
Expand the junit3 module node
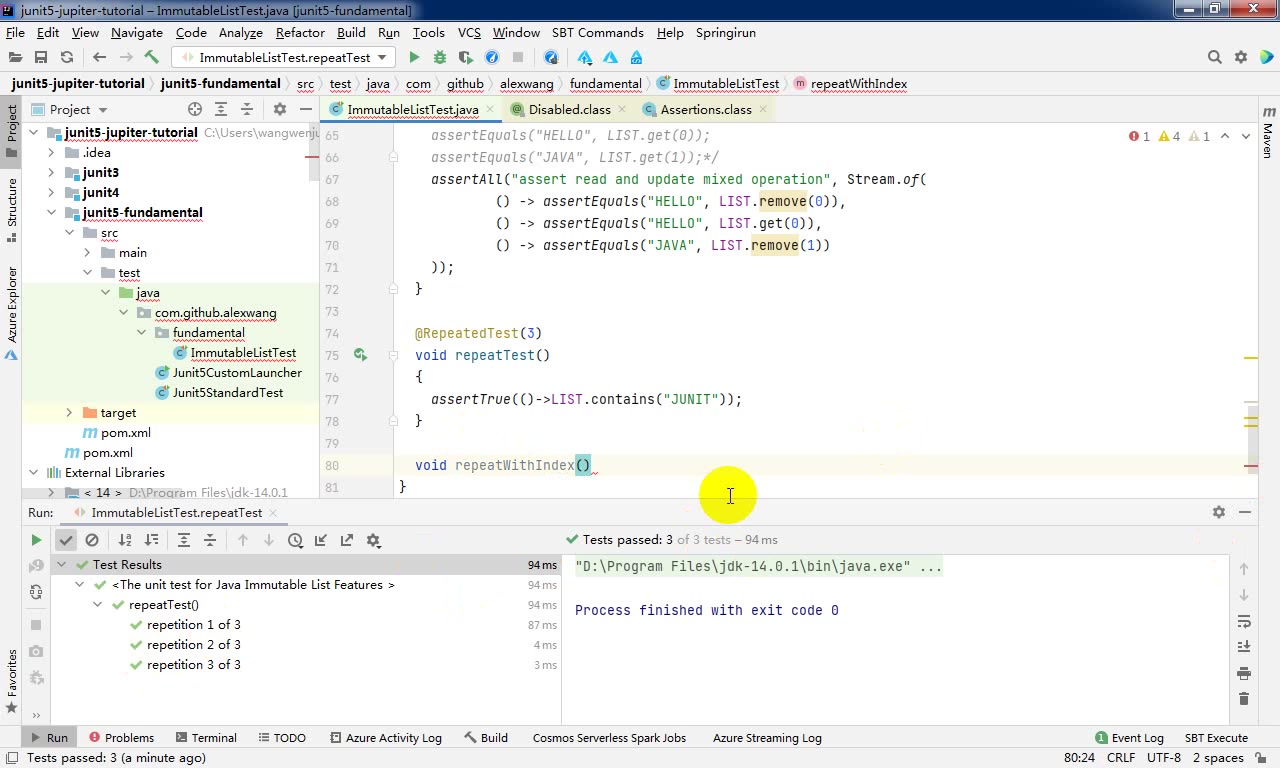[x=51, y=172]
